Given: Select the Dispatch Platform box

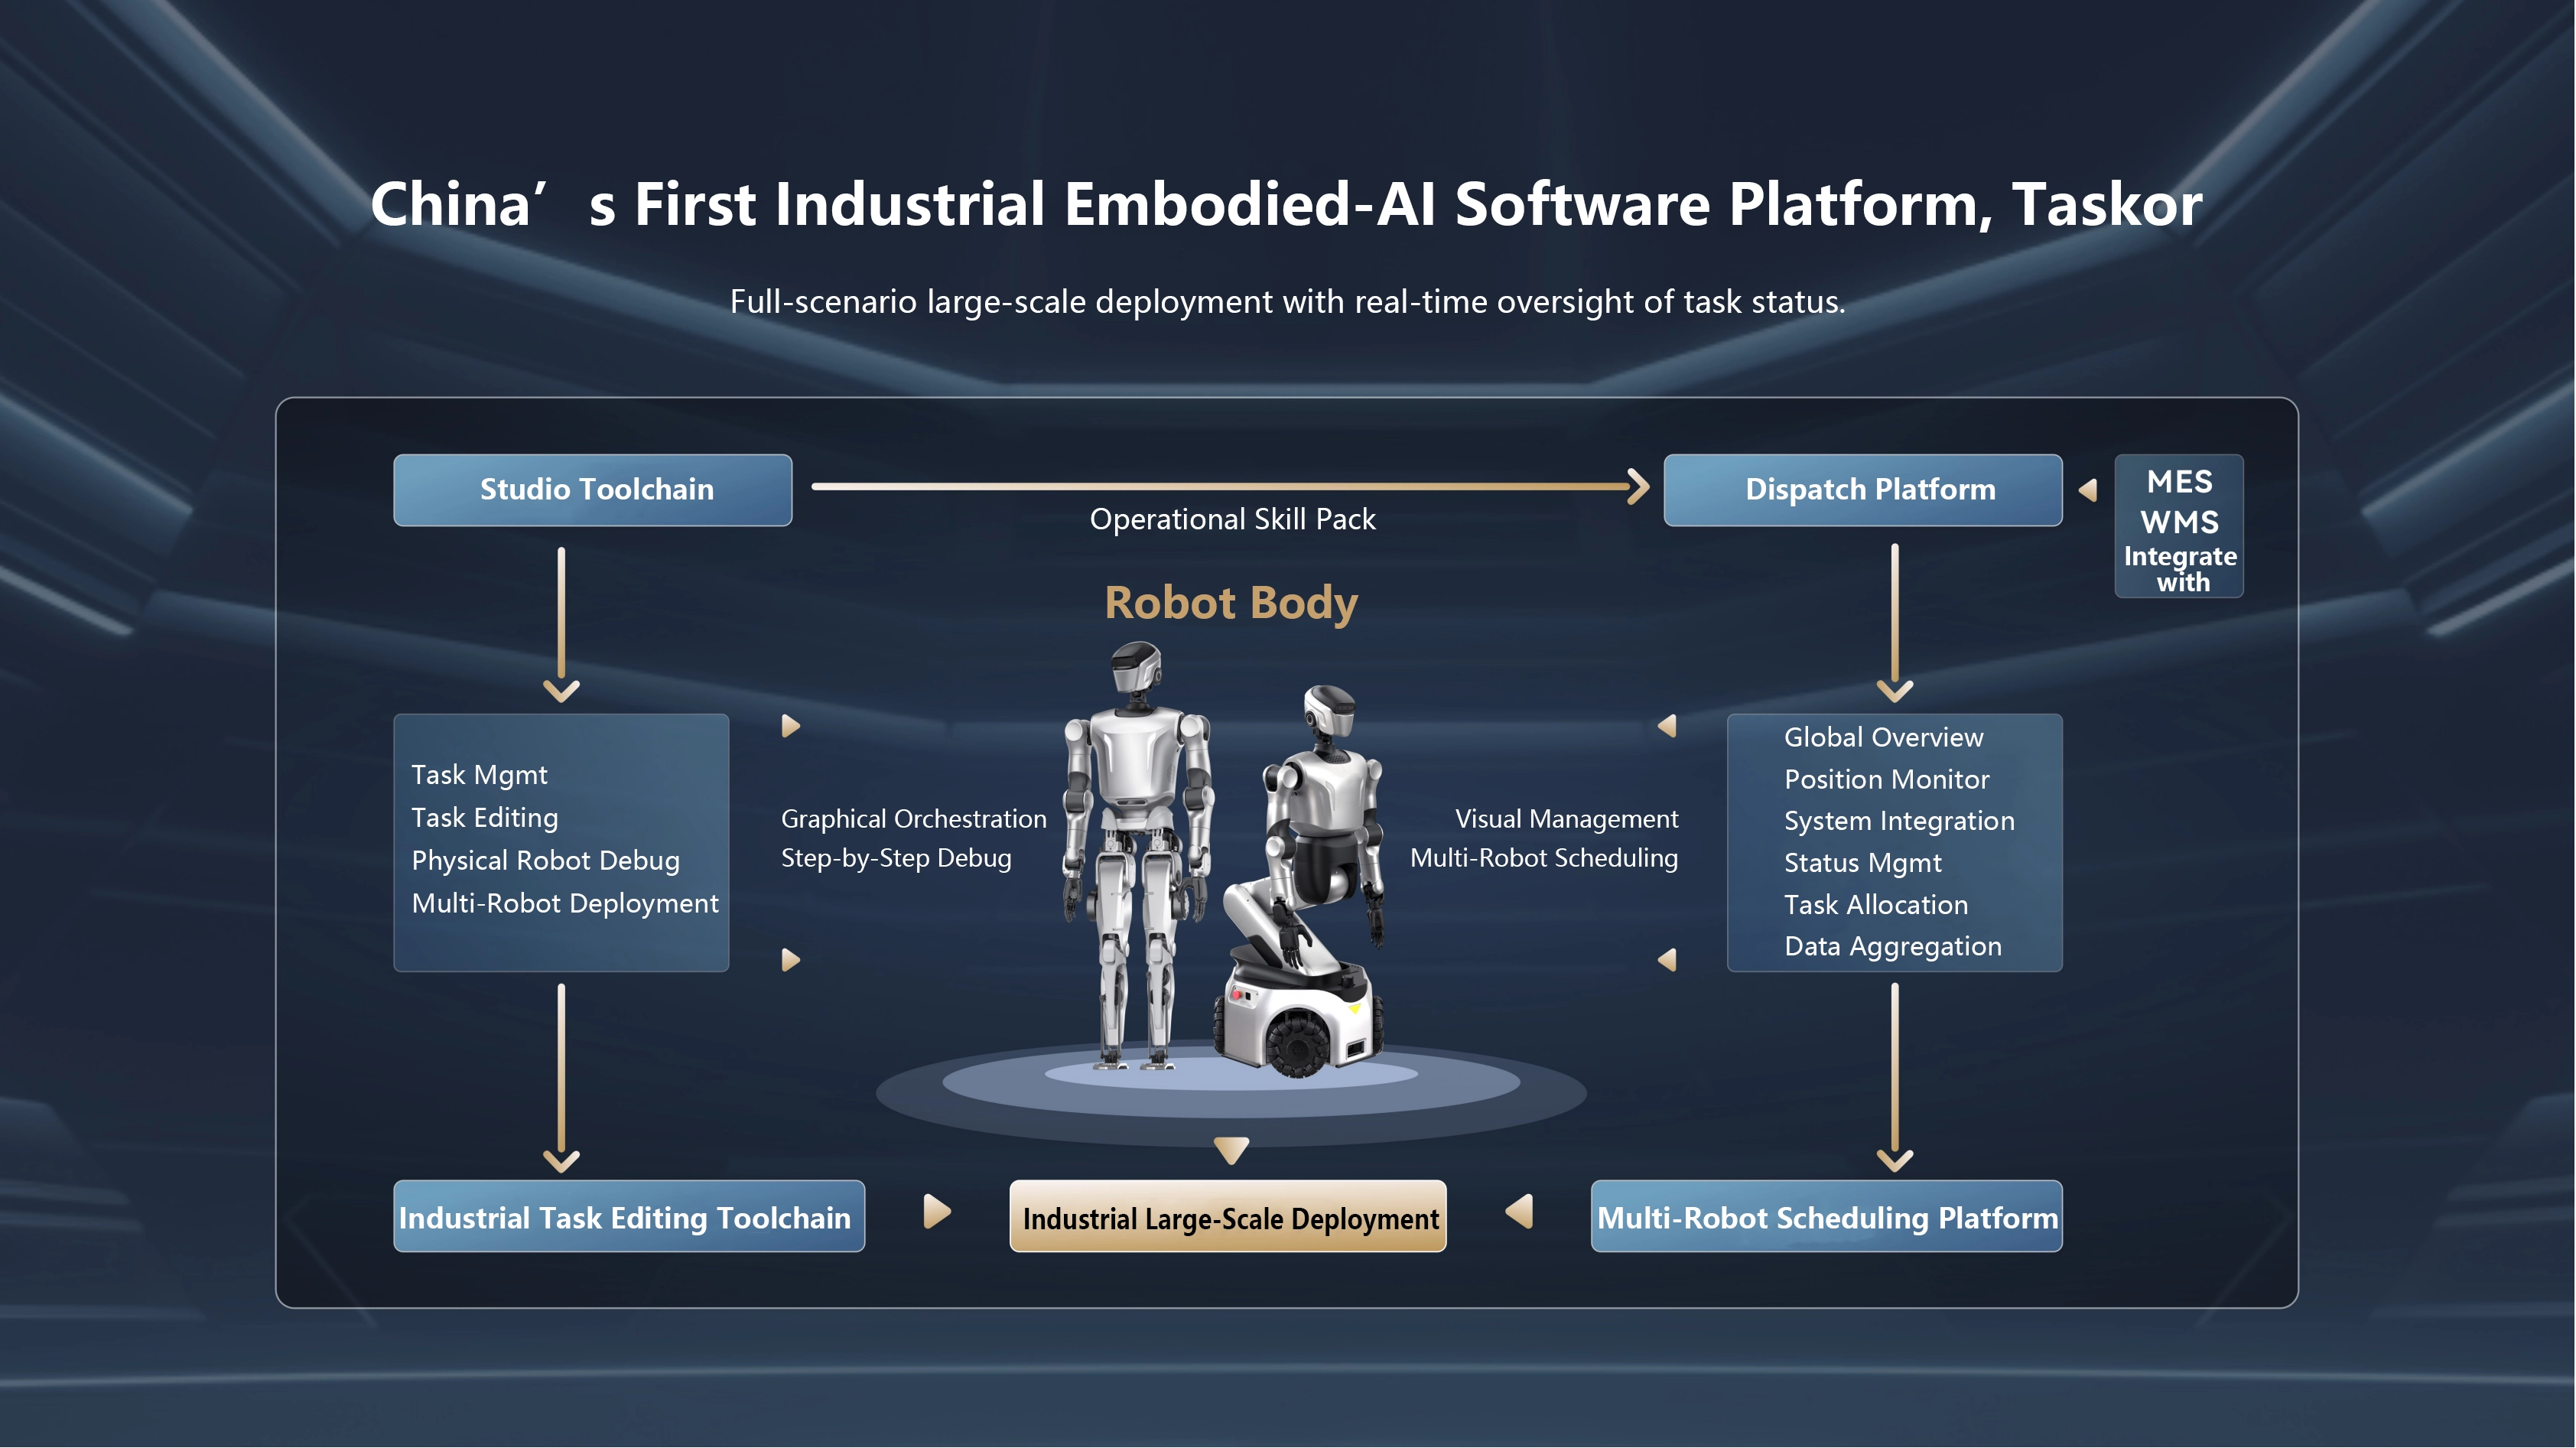Looking at the screenshot, I should 1863,490.
